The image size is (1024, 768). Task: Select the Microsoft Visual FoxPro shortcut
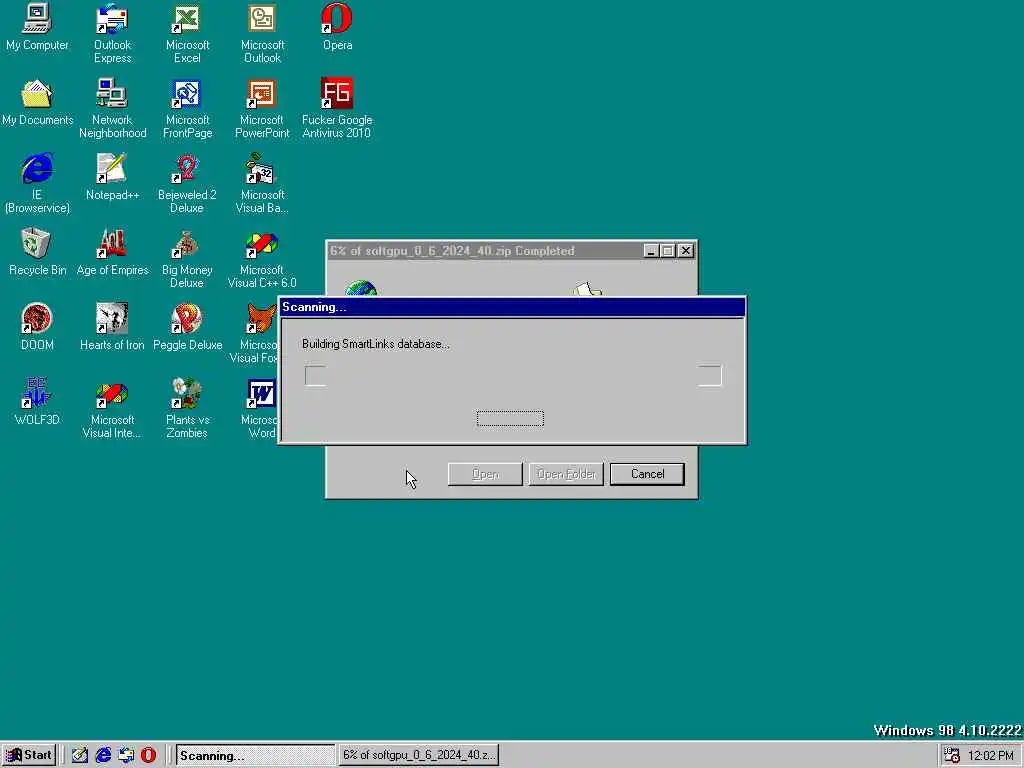click(255, 334)
